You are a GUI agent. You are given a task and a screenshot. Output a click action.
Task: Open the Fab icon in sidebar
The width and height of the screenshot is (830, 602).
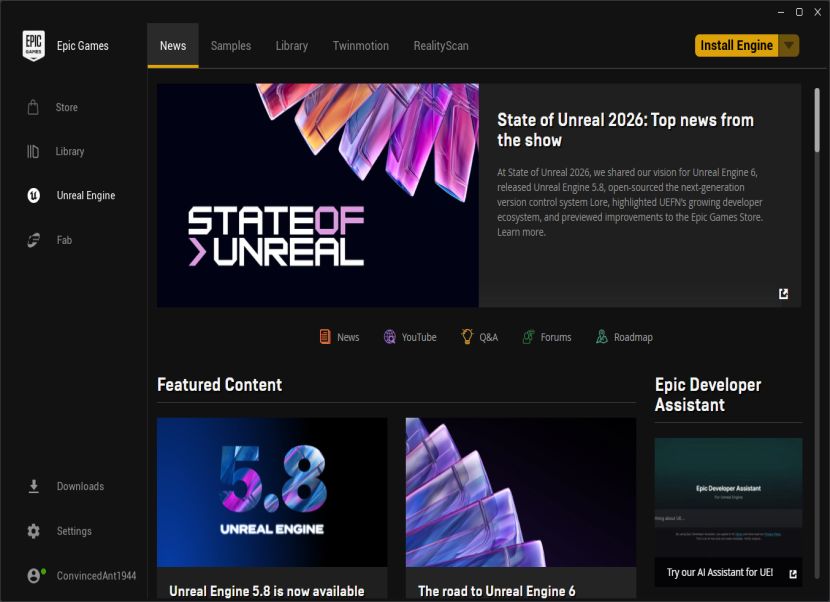(x=33, y=240)
